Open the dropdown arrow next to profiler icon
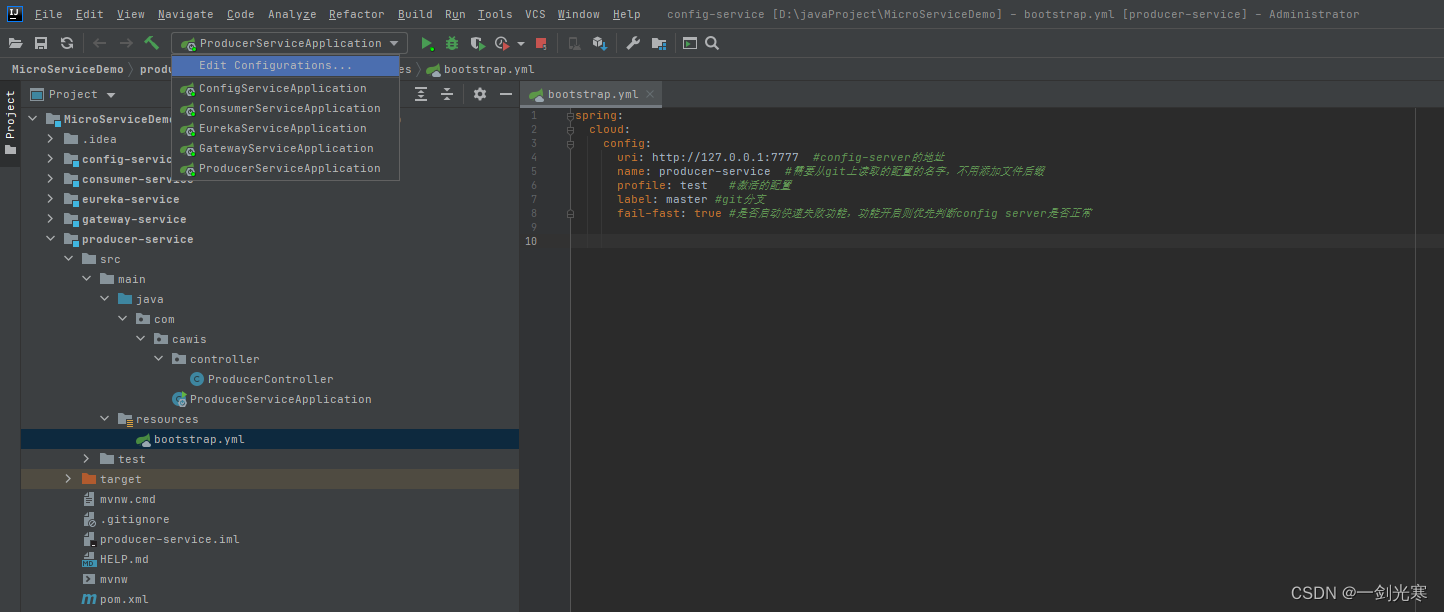The width and height of the screenshot is (1444, 612). coord(521,43)
